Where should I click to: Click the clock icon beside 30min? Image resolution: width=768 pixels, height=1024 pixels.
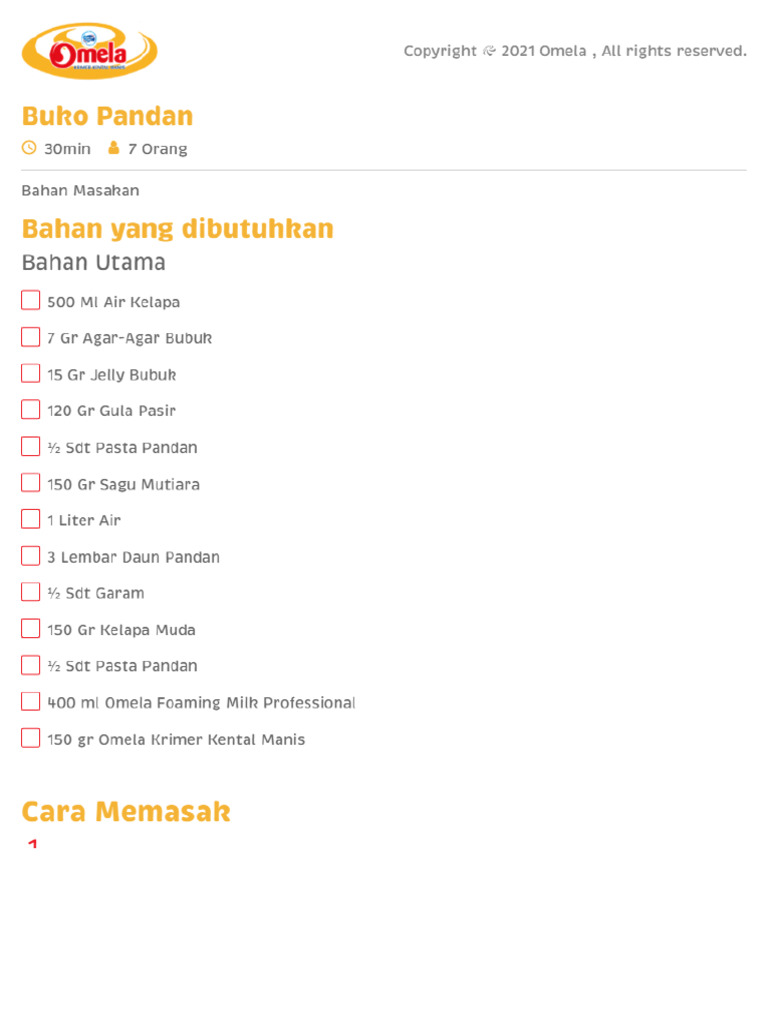pos(28,148)
